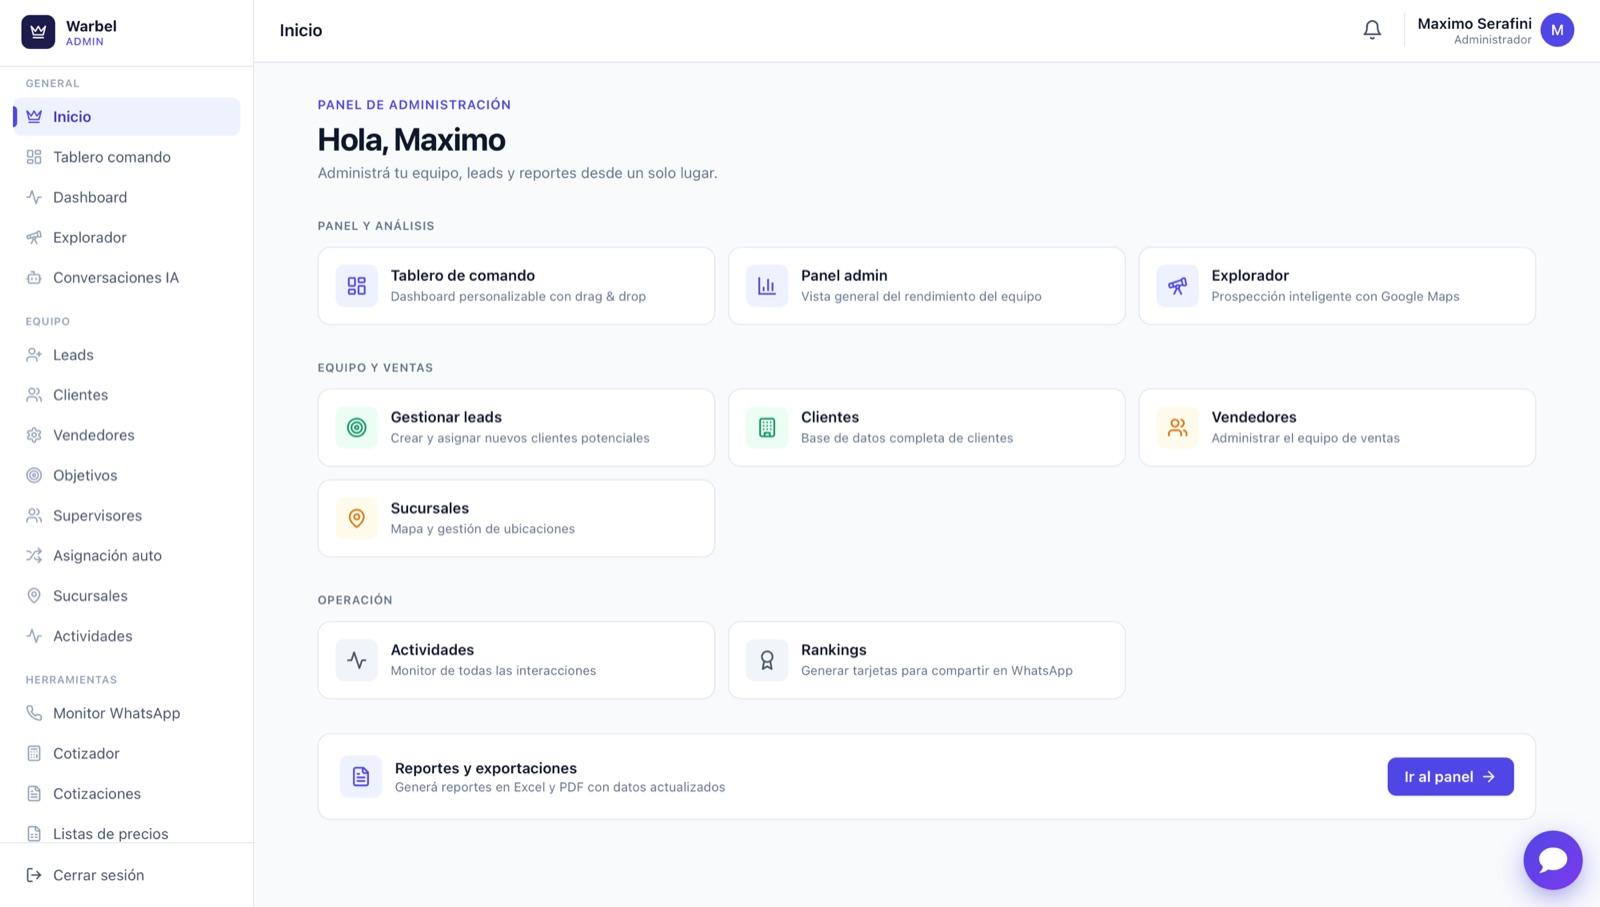The width and height of the screenshot is (1600, 907).
Task: Click the Ir al panel button
Action: [x=1450, y=777]
